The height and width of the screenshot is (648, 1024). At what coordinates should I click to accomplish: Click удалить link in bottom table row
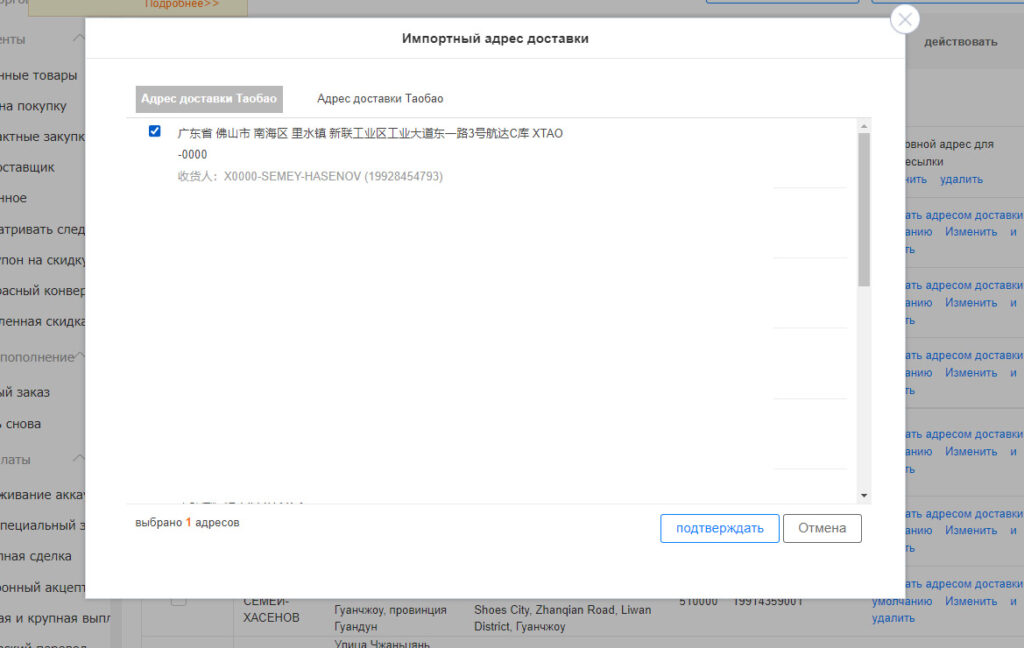893,618
